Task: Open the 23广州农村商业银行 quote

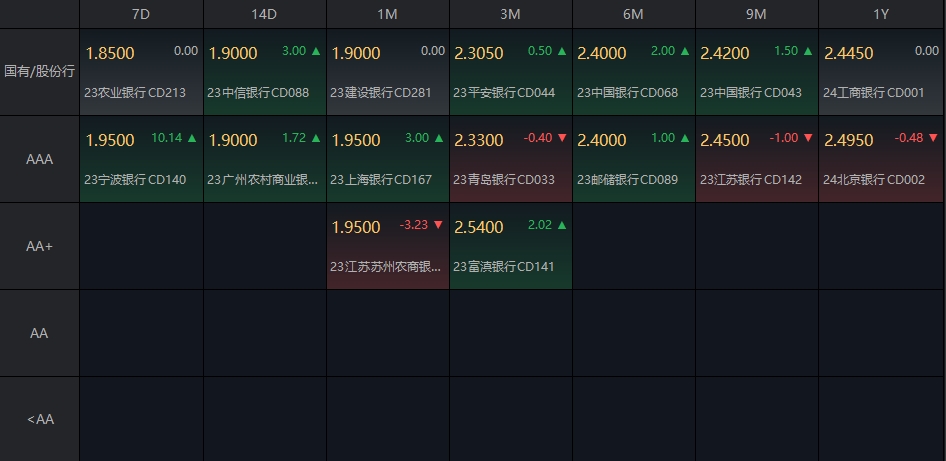Action: 264,159
